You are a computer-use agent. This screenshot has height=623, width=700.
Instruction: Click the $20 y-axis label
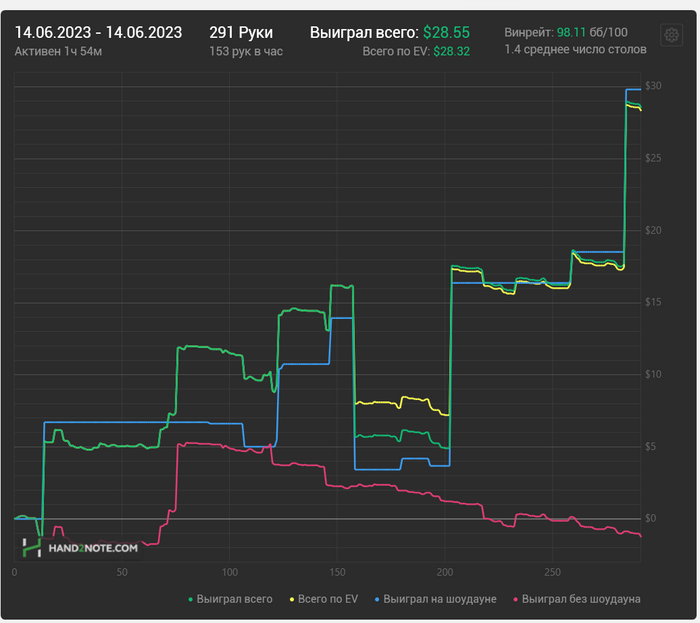pyautogui.click(x=653, y=230)
